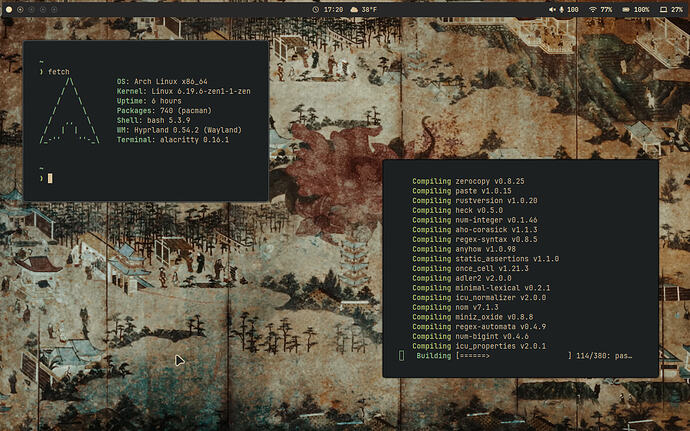
Task: Click 'Compiling paste v1.0.15' line
Action: (462, 191)
